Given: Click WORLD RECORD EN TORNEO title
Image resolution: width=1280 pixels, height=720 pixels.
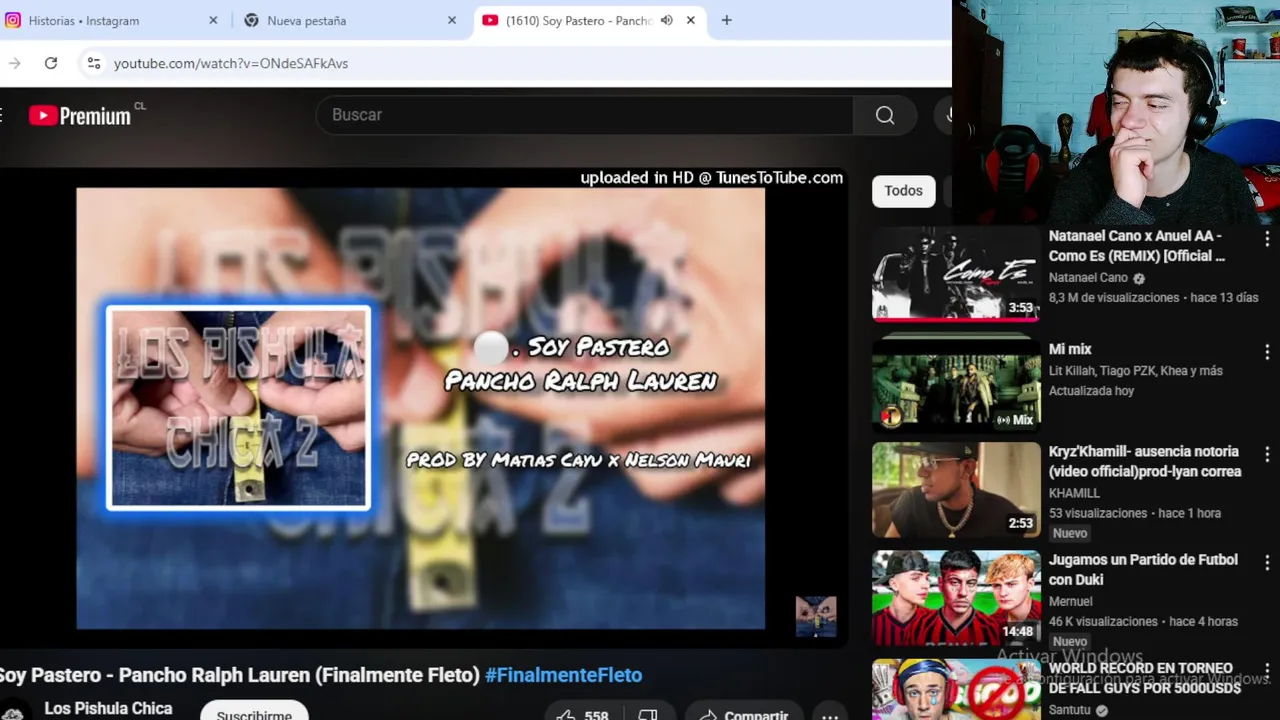Looking at the screenshot, I should pos(1145,677).
